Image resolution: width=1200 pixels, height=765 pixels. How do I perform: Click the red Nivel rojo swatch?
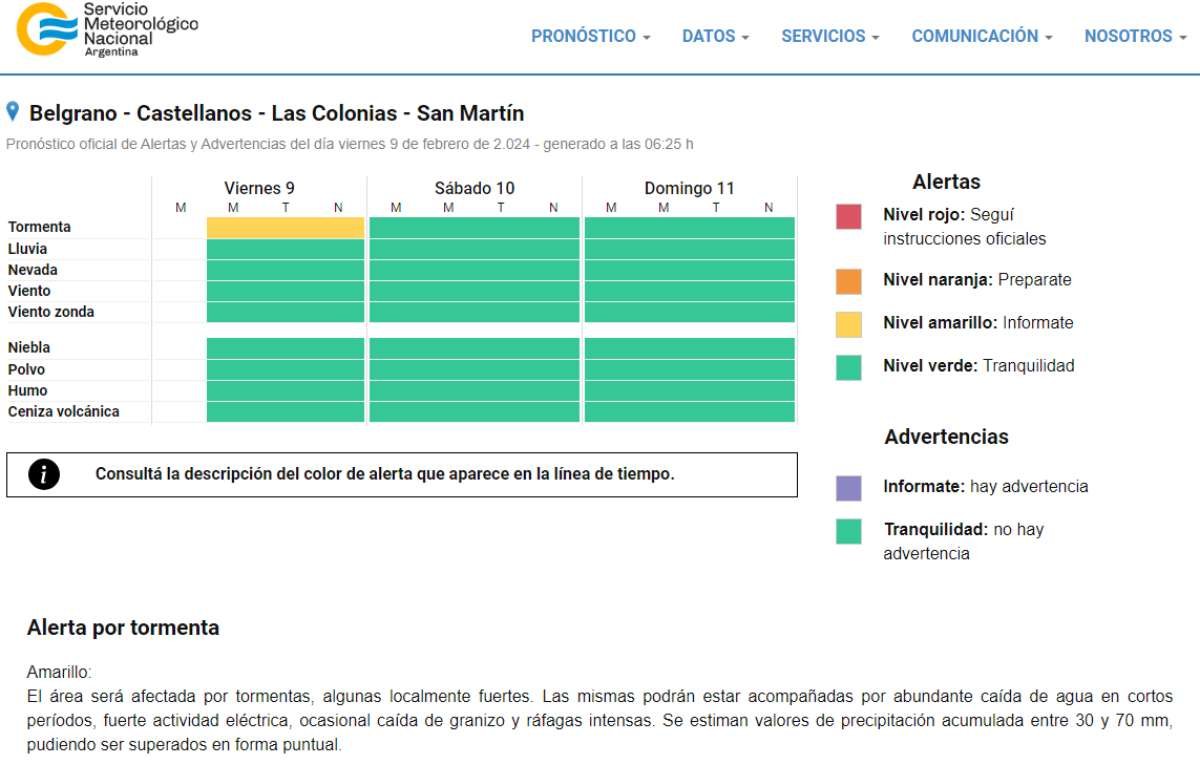point(848,217)
